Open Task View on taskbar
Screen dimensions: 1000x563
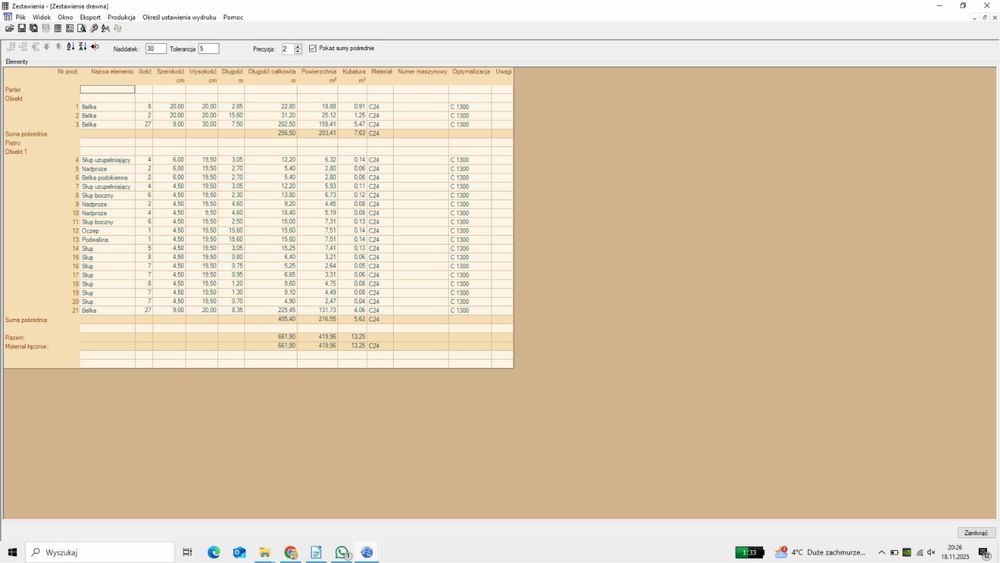pos(188,552)
